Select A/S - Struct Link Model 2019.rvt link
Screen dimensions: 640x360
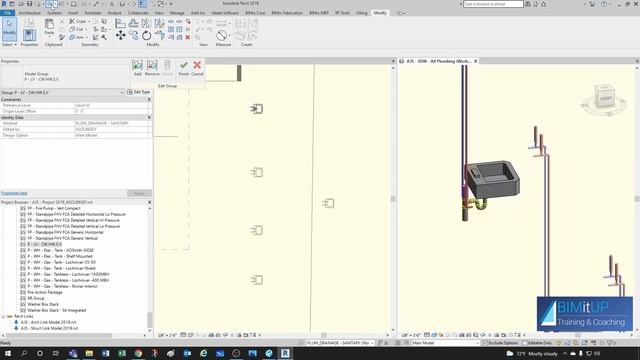[49, 328]
